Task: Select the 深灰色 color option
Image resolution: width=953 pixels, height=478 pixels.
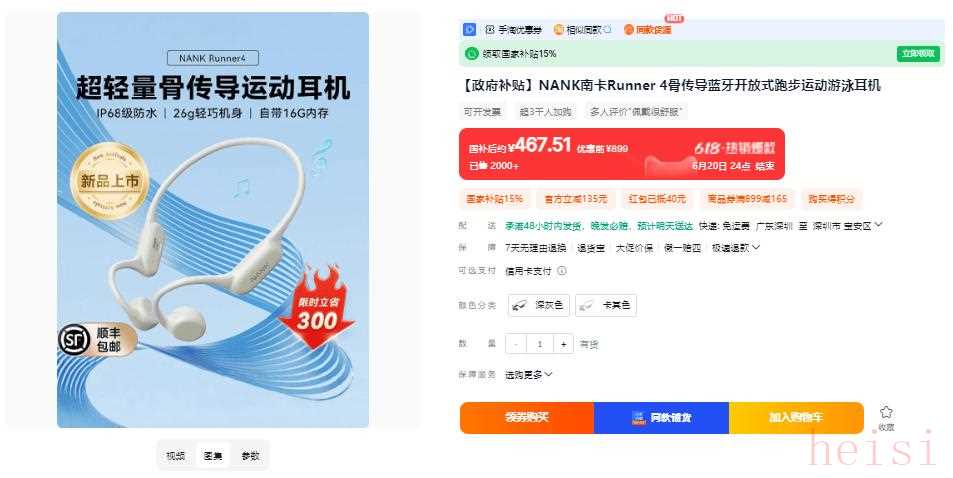Action: click(538, 305)
